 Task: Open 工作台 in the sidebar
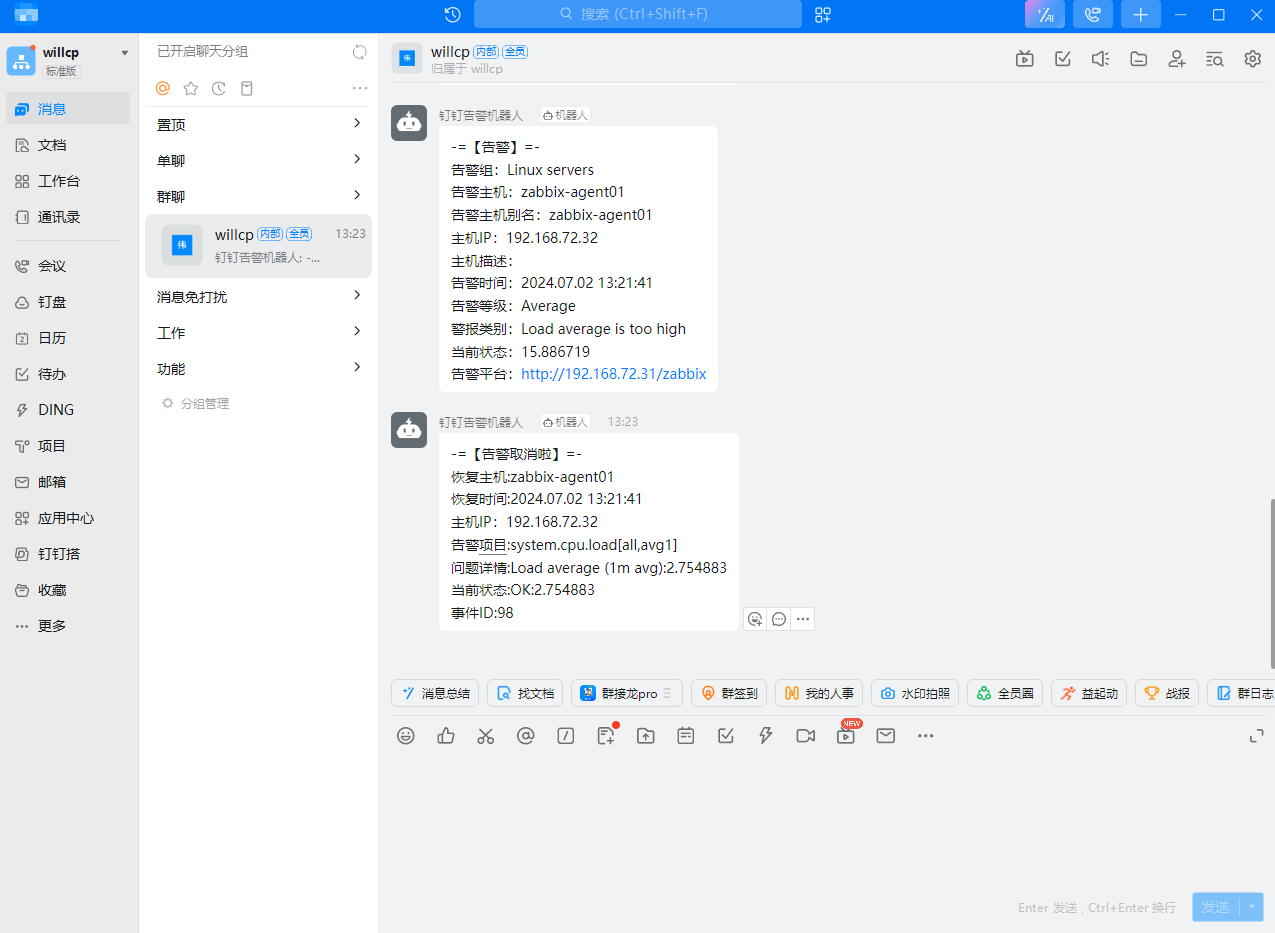68,181
